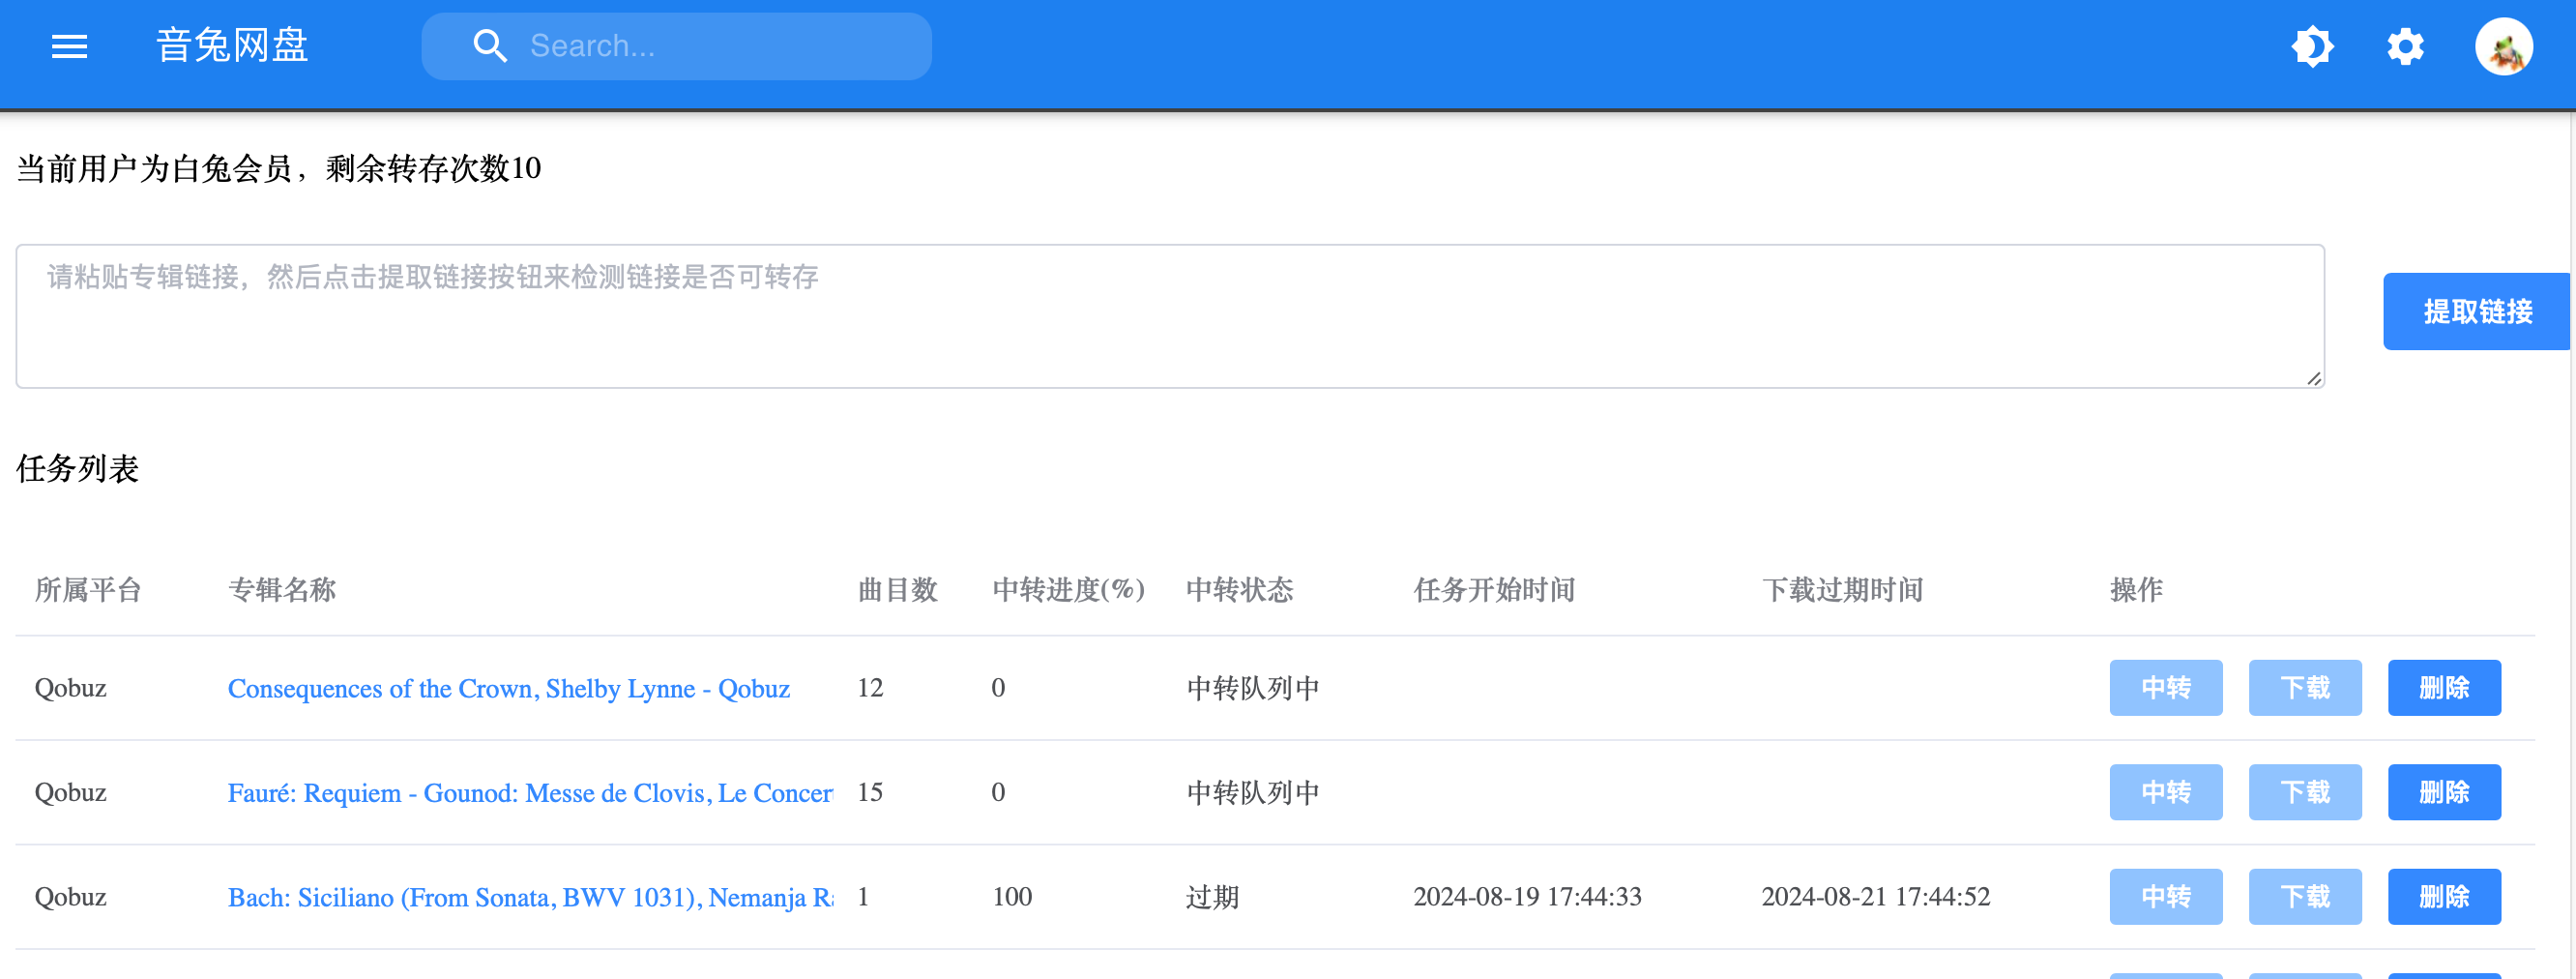Click the 提取链接 button
Viewport: 2576px width, 979px height.
(2477, 312)
